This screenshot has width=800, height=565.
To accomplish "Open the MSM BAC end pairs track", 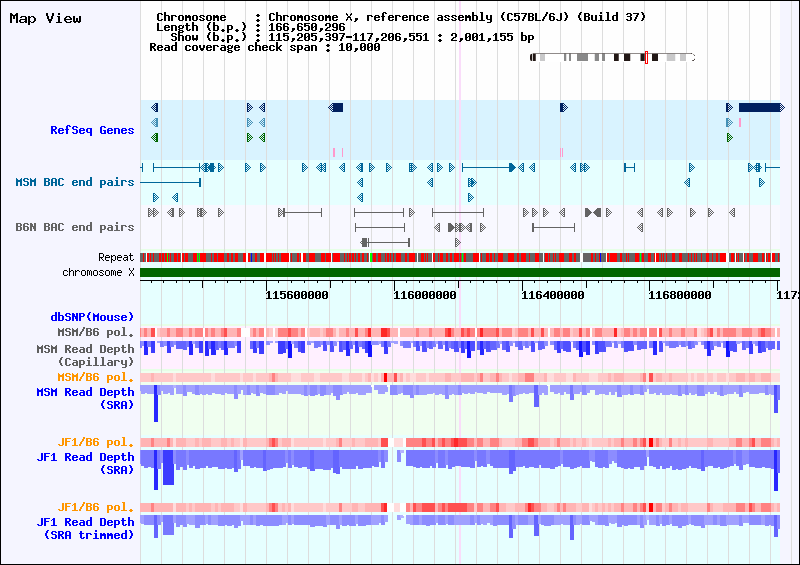I will pos(74,182).
